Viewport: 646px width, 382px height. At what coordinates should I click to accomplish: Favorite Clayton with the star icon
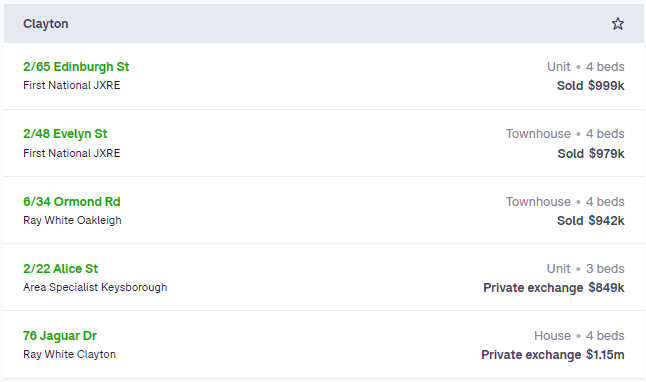point(617,23)
